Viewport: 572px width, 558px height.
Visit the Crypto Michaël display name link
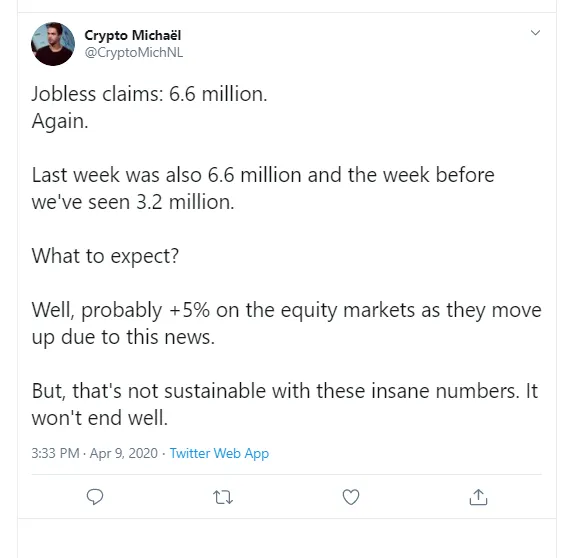pos(132,35)
